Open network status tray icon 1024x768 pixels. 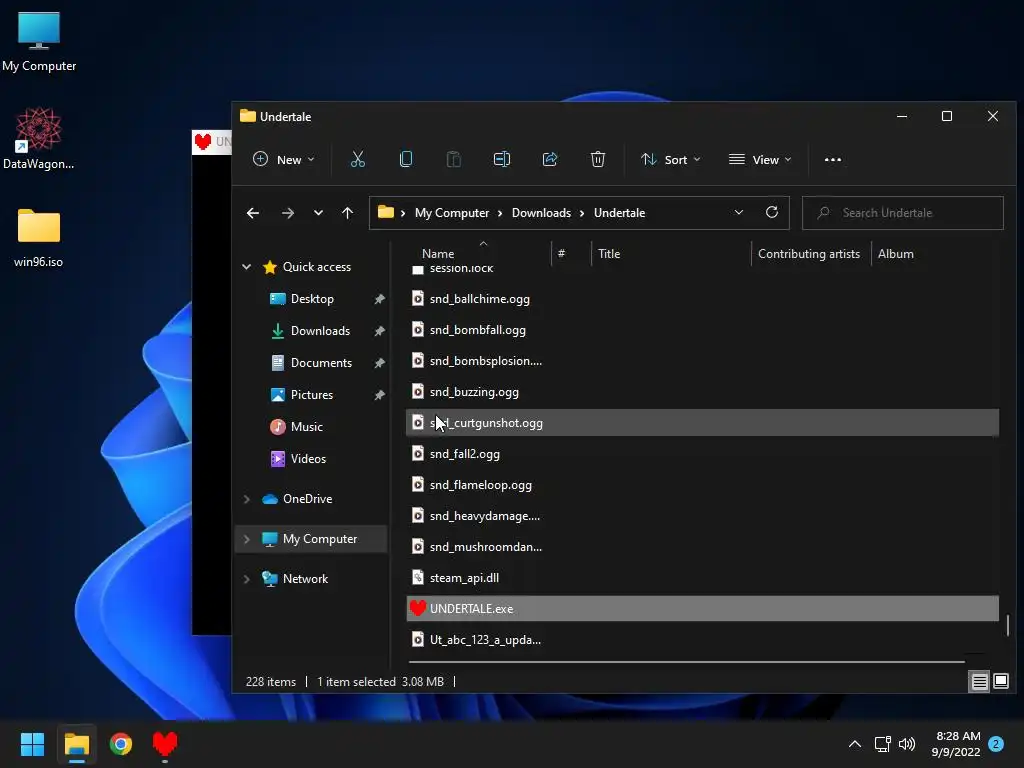pyautogui.click(x=882, y=744)
